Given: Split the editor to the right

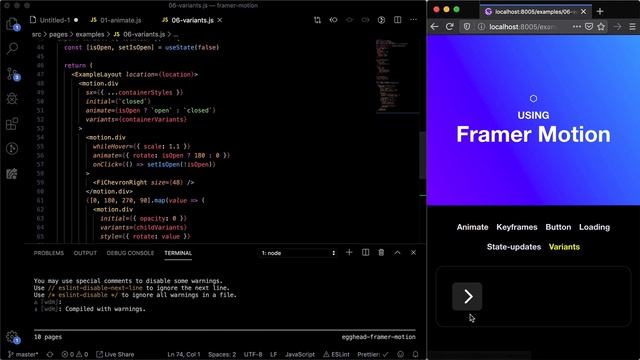Looking at the screenshot, I should click(x=397, y=20).
